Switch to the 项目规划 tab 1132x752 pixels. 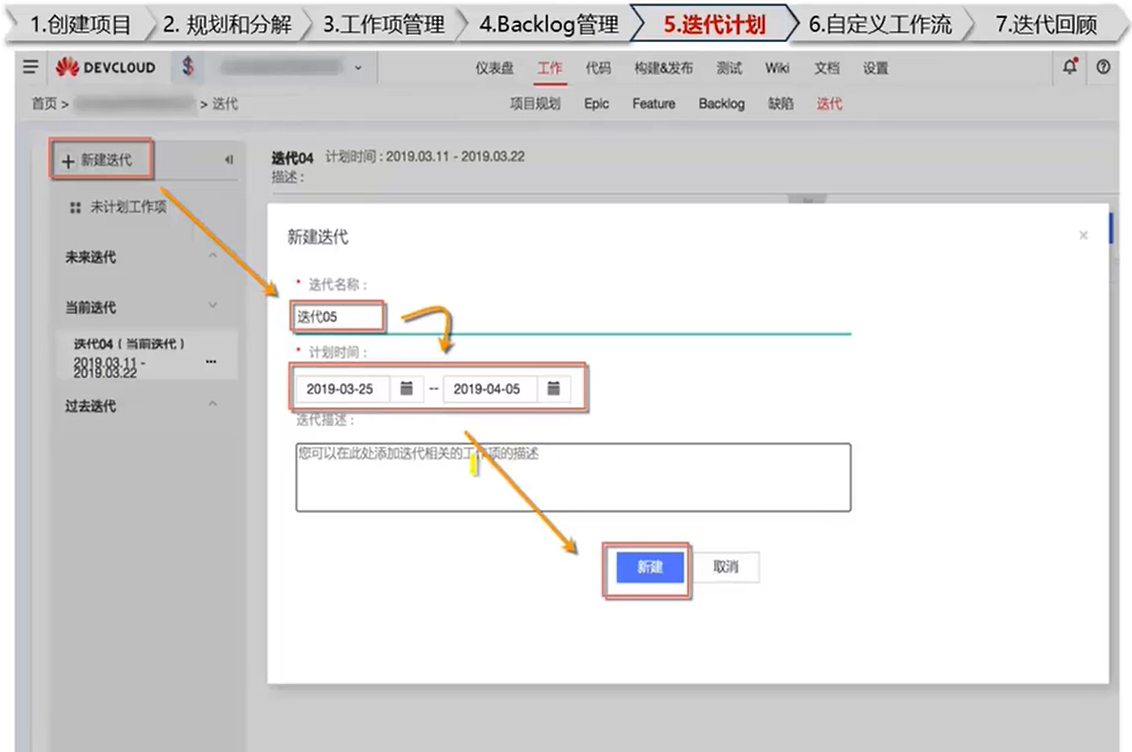[x=535, y=103]
